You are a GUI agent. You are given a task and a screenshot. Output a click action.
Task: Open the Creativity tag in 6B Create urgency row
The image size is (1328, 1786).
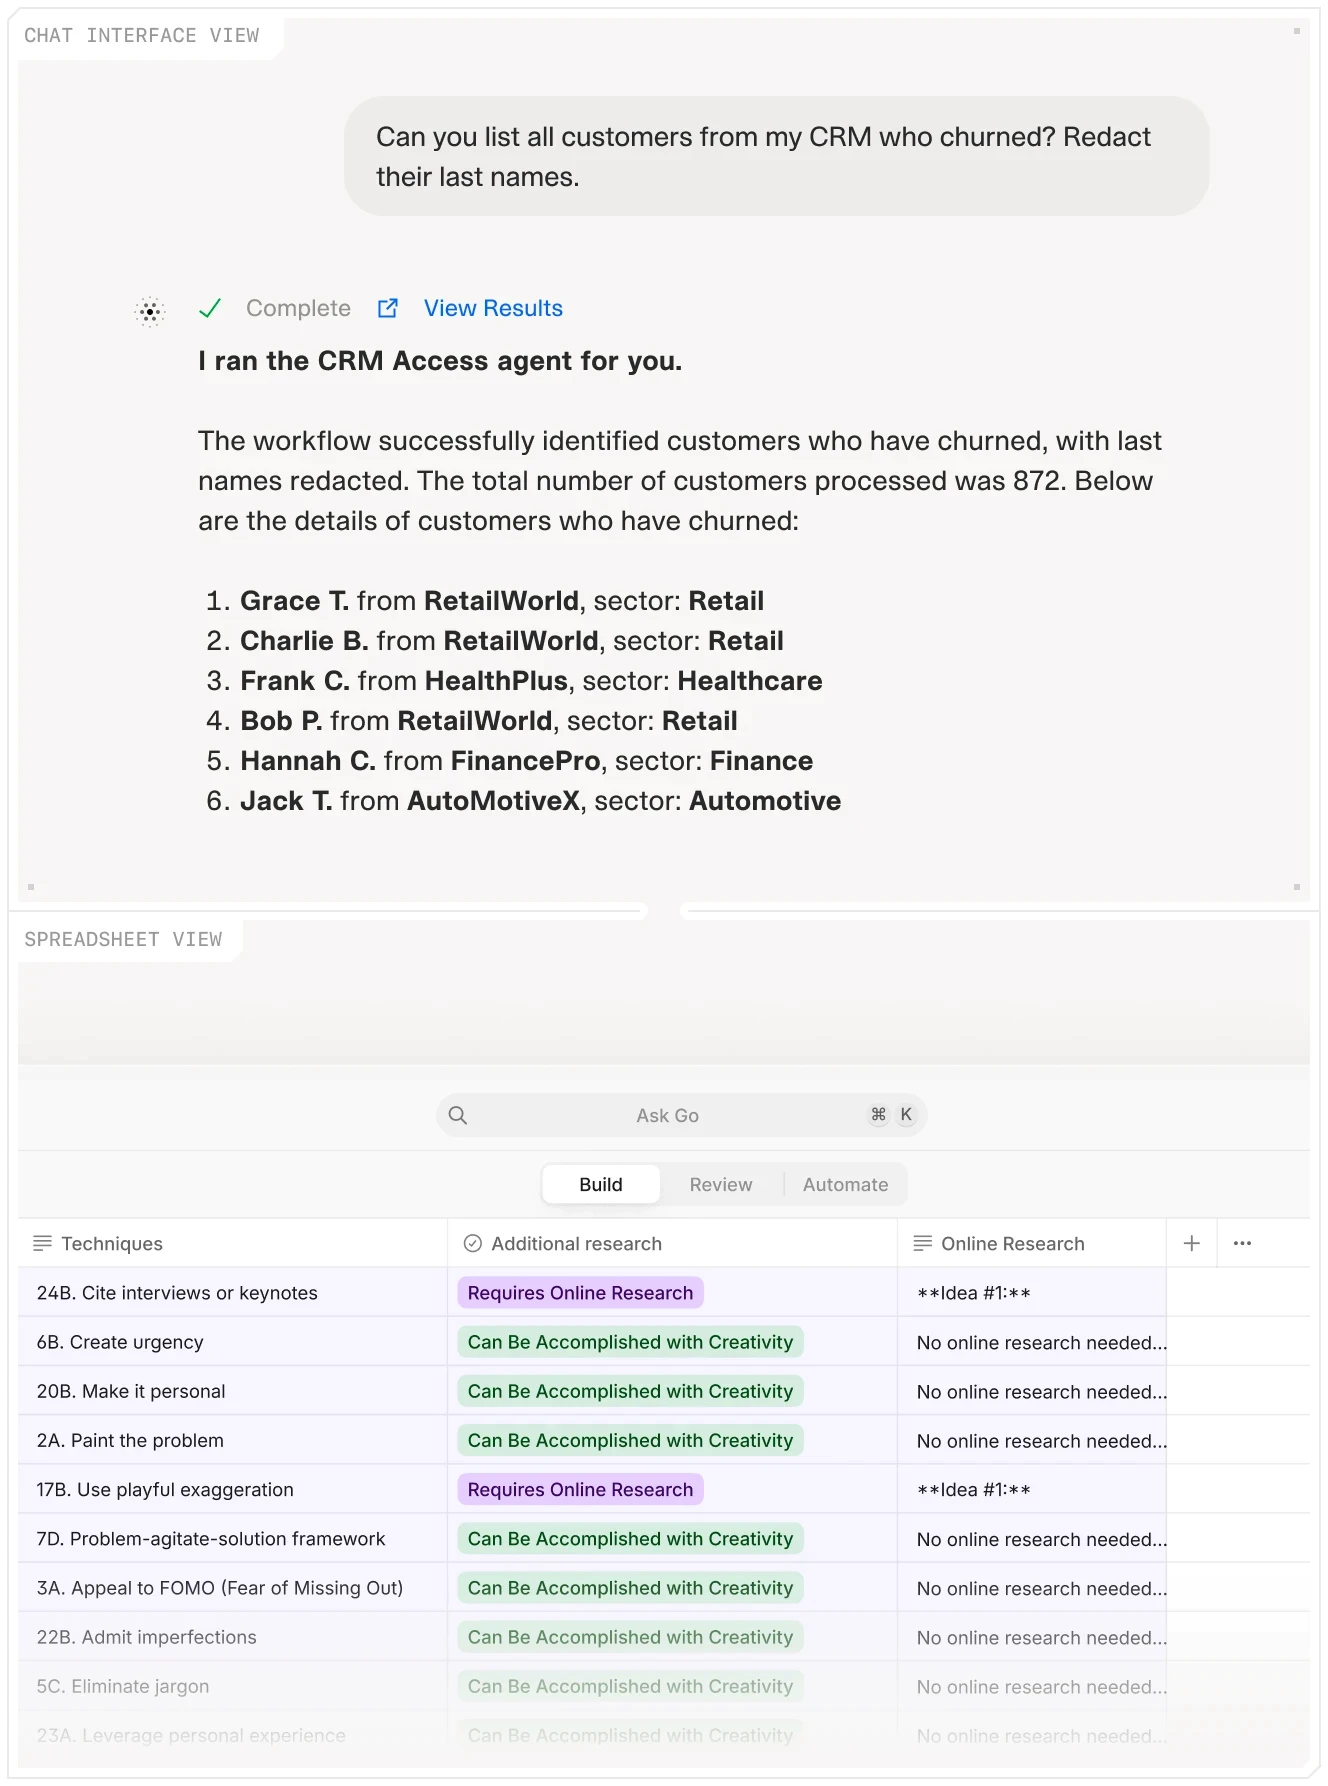pyautogui.click(x=630, y=1342)
